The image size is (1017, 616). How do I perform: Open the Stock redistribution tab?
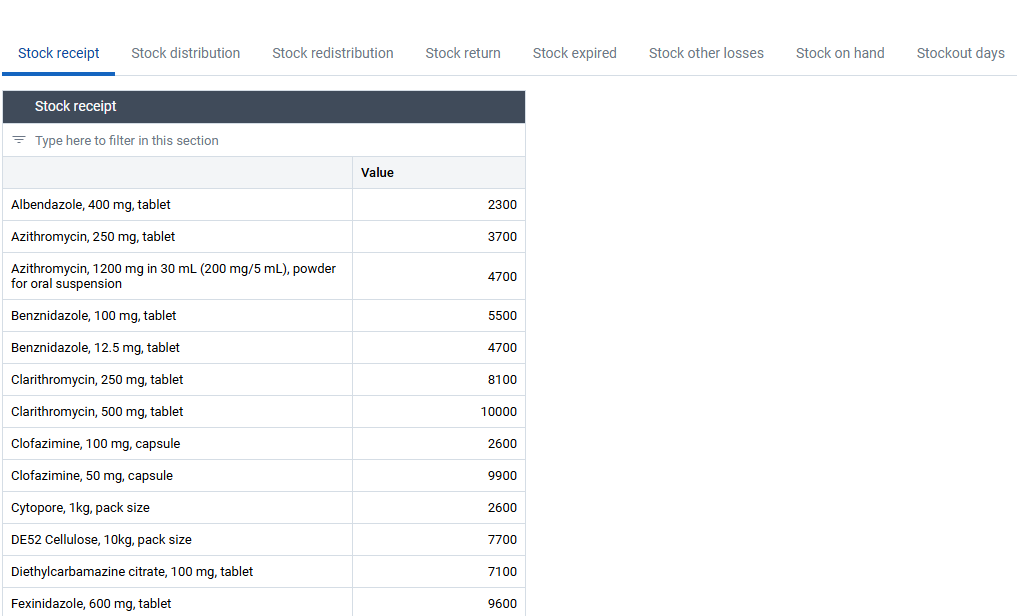click(x=333, y=53)
